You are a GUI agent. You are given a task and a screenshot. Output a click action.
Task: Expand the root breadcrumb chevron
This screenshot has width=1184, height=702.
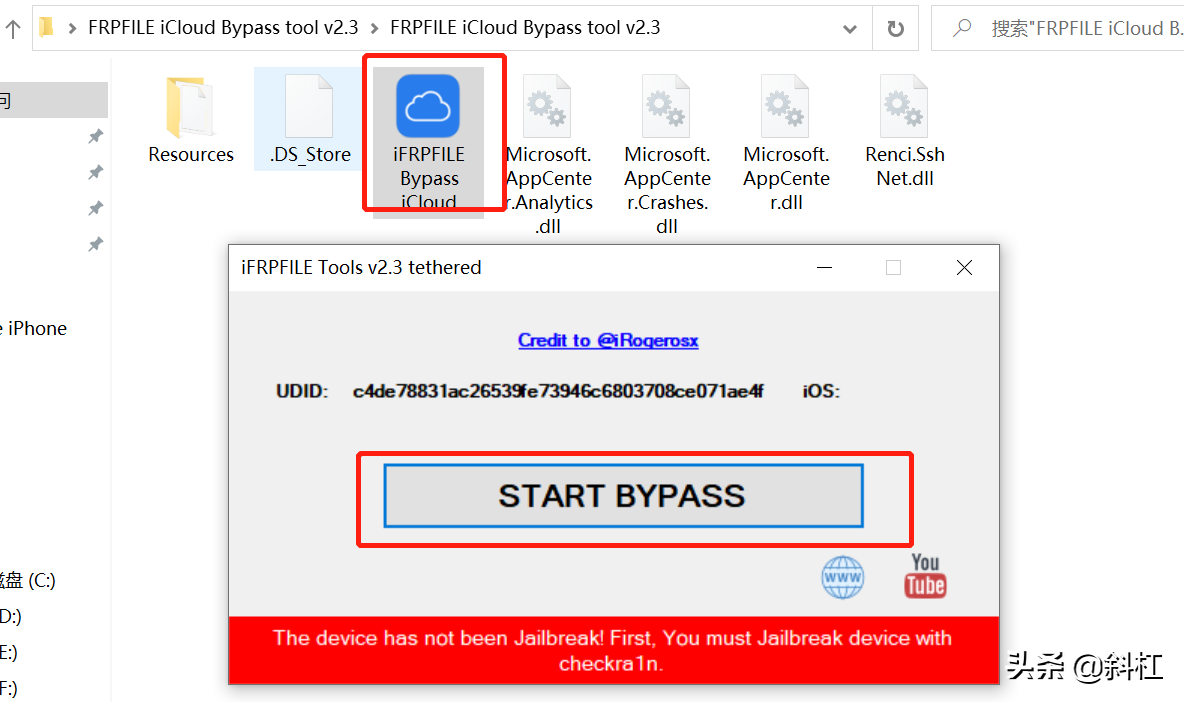72,29
